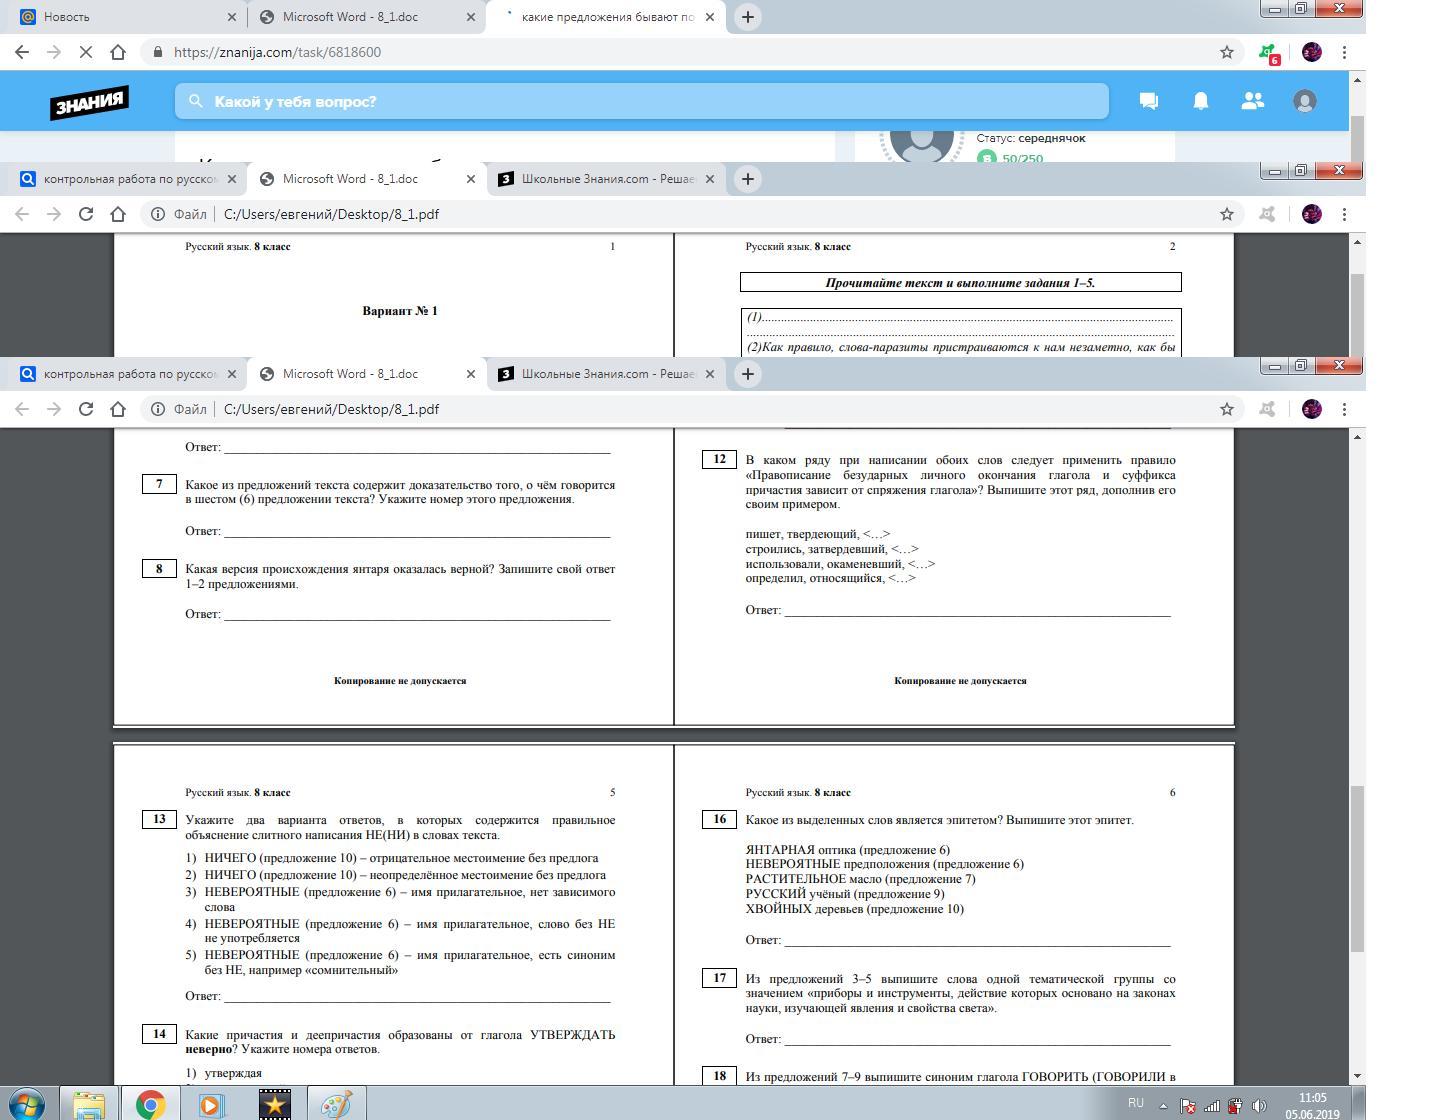Open the notifications bell in the Знания header
Screen dimensions: 1430x1120
(x=1201, y=101)
